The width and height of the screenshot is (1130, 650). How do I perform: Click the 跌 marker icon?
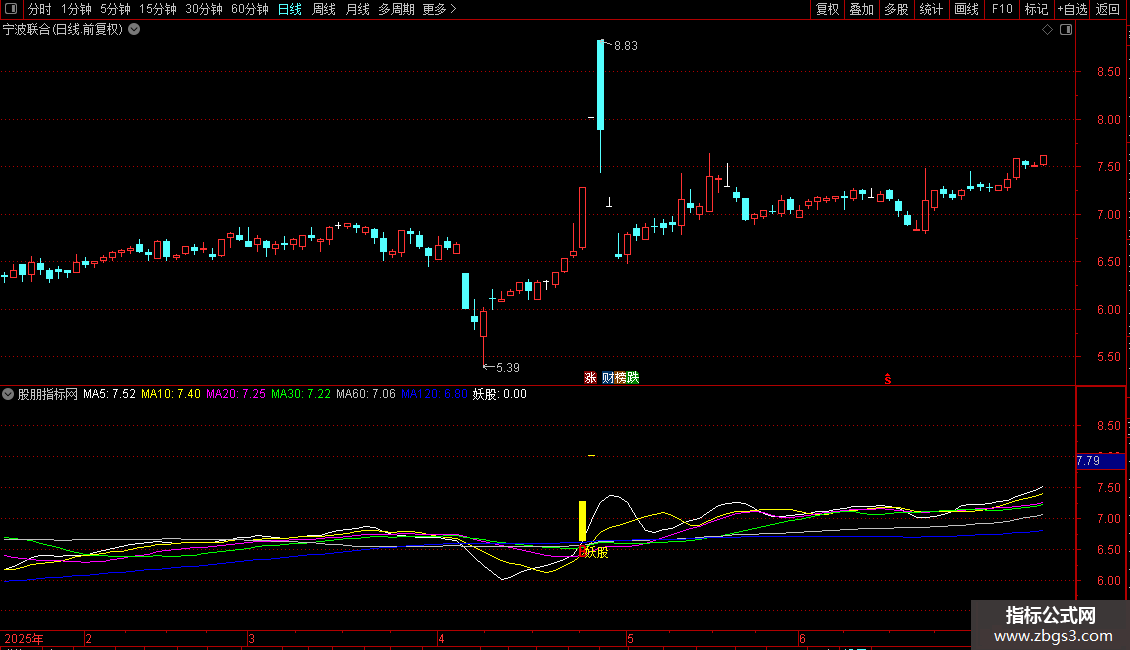(633, 378)
